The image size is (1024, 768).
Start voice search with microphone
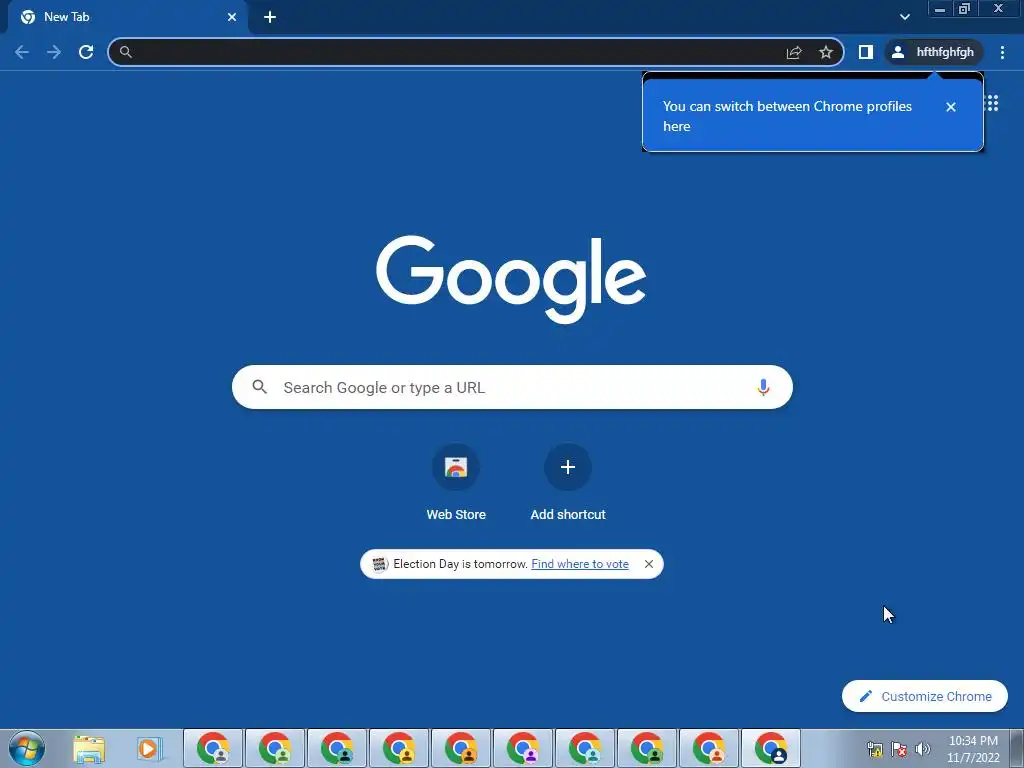[x=763, y=387]
